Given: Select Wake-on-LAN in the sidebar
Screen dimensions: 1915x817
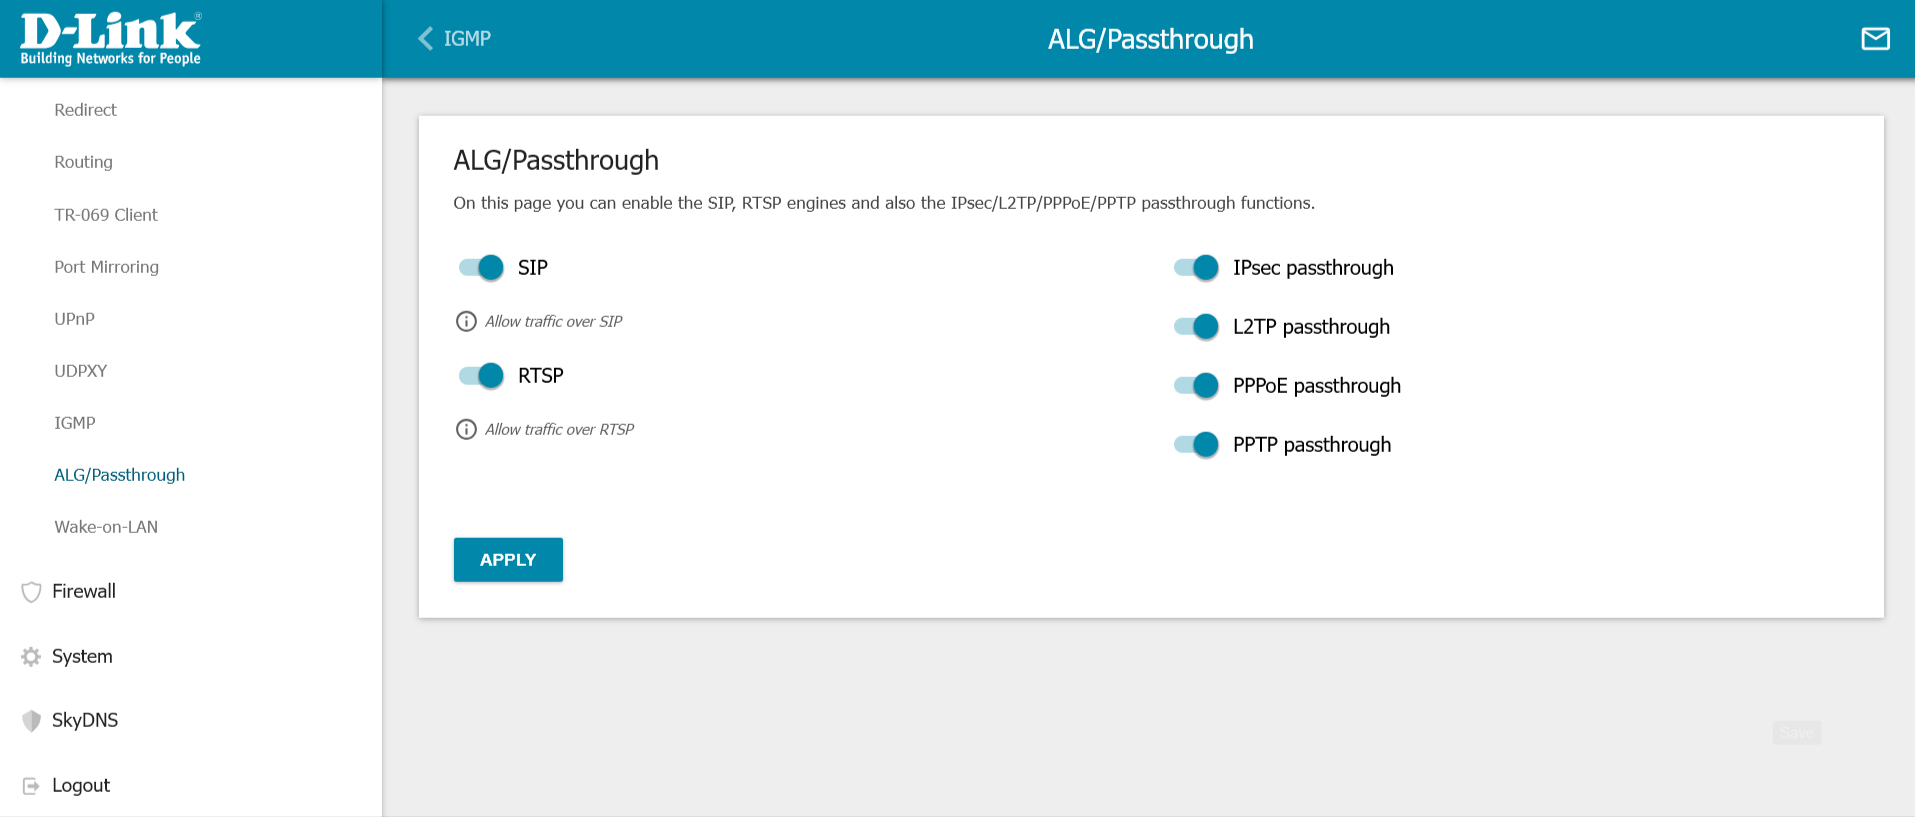Looking at the screenshot, I should (x=106, y=527).
